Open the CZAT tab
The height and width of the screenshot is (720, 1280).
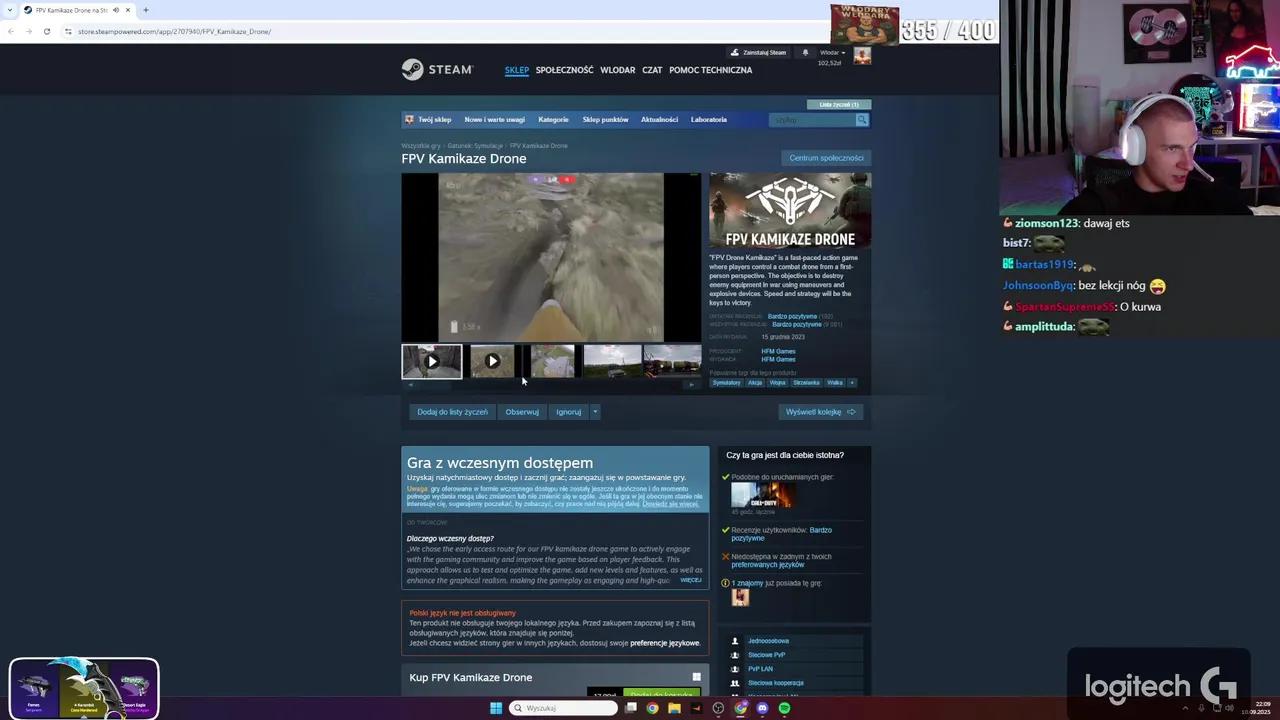point(652,70)
